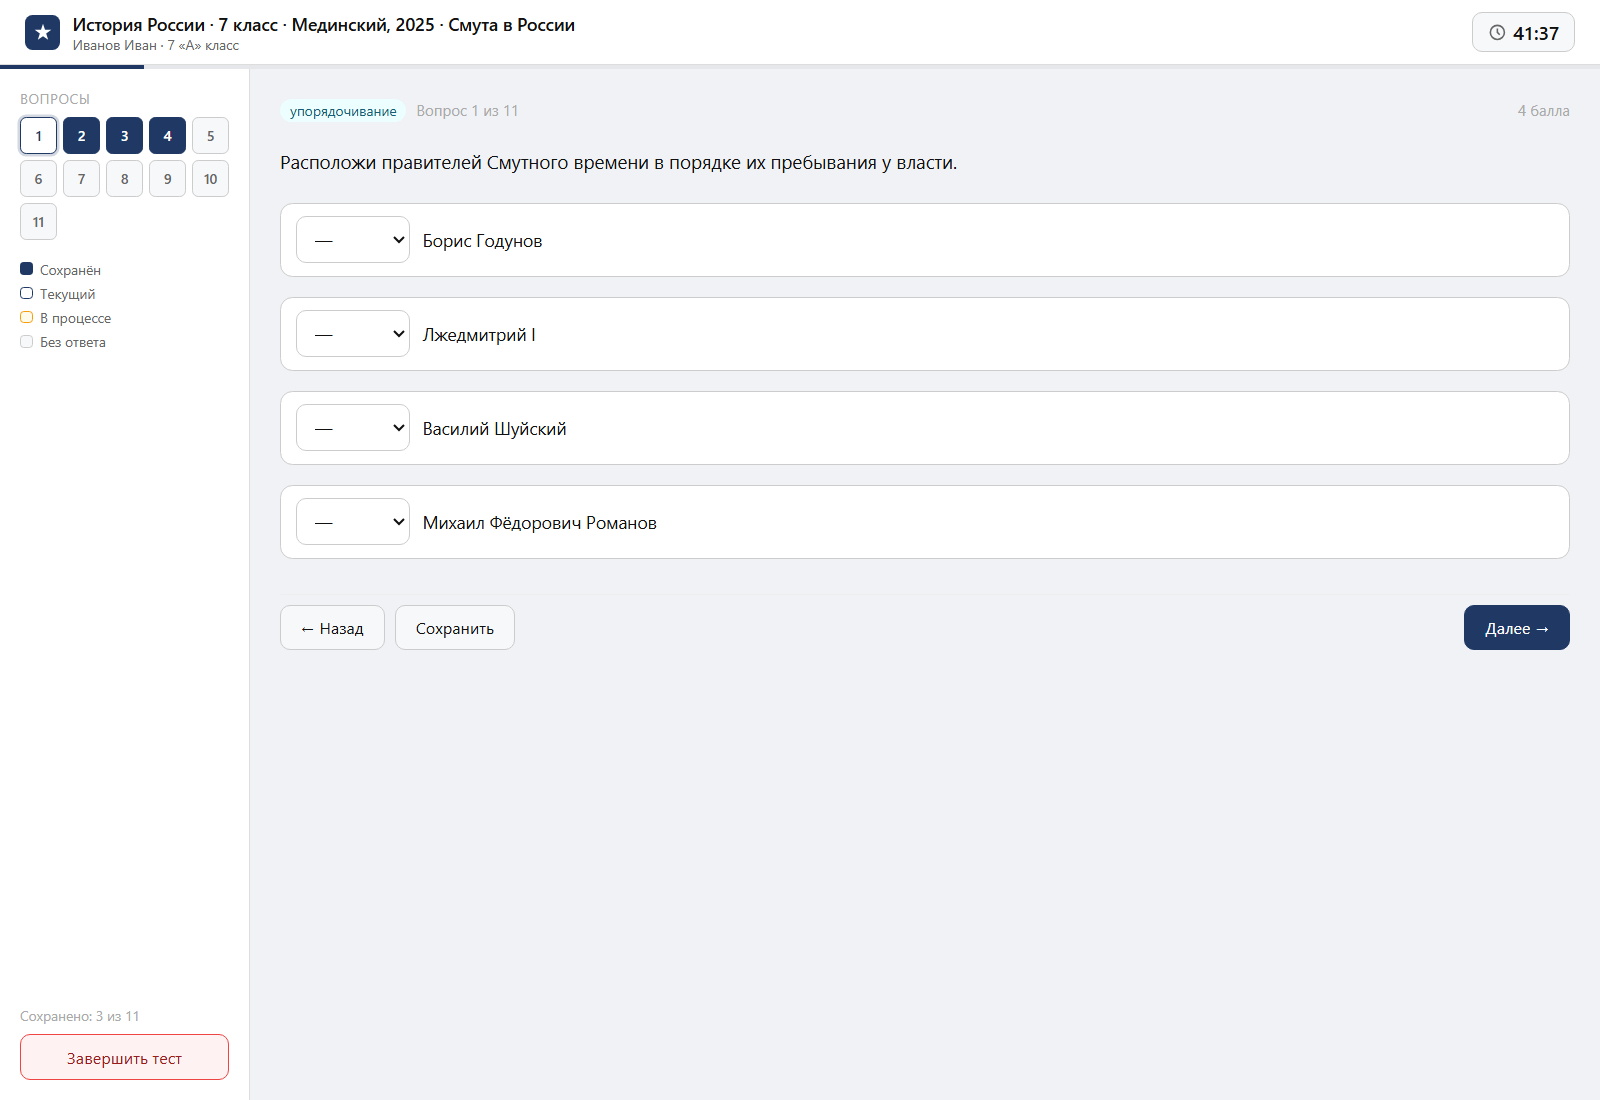The height and width of the screenshot is (1100, 1600).
Task: Click the text Василий Шуйский
Action: (494, 429)
